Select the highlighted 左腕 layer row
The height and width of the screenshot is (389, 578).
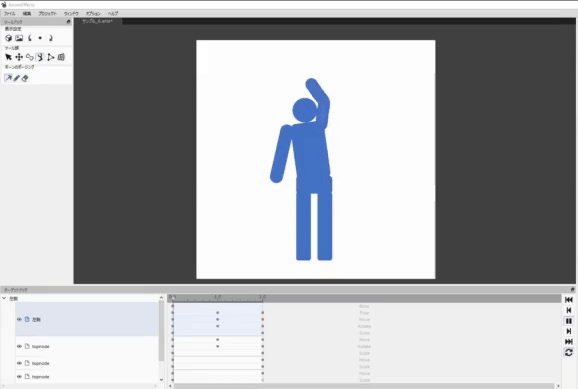click(87, 319)
